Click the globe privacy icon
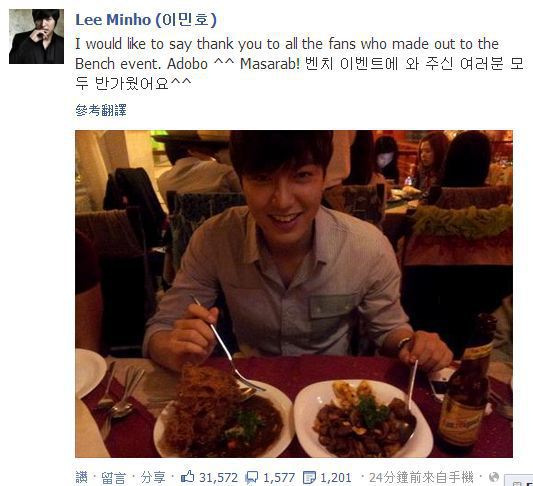Screen dimensions: 533x486 point(494,477)
